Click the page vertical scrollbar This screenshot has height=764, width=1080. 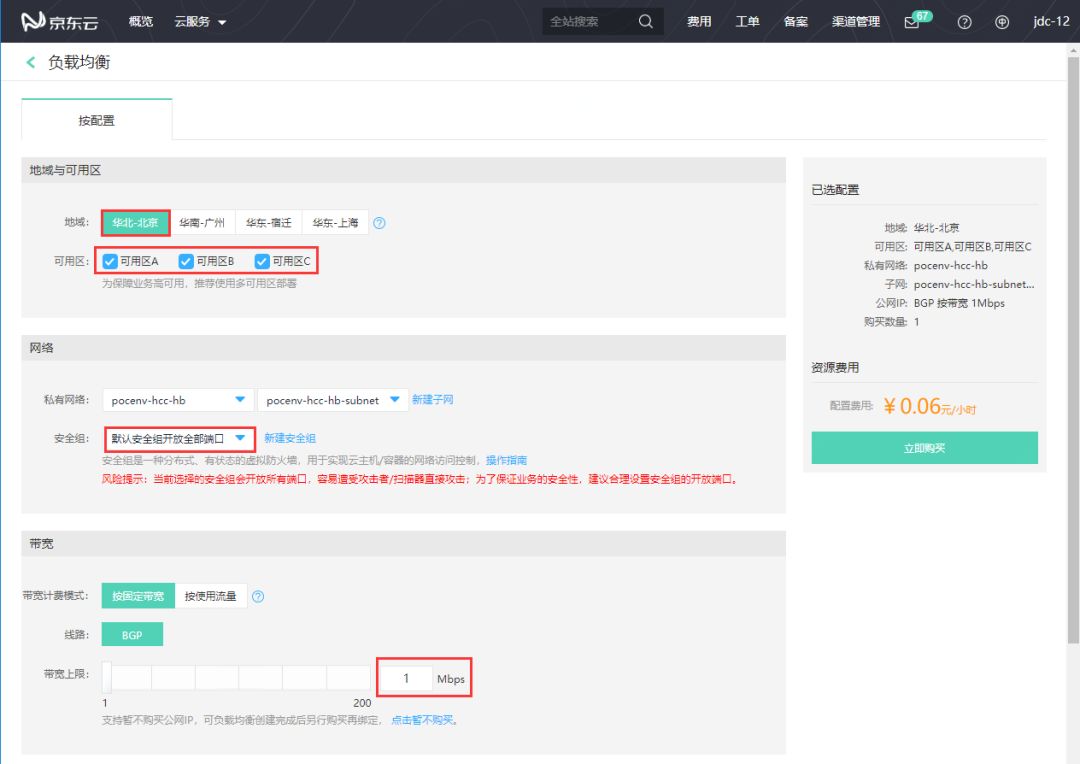click(x=1073, y=351)
